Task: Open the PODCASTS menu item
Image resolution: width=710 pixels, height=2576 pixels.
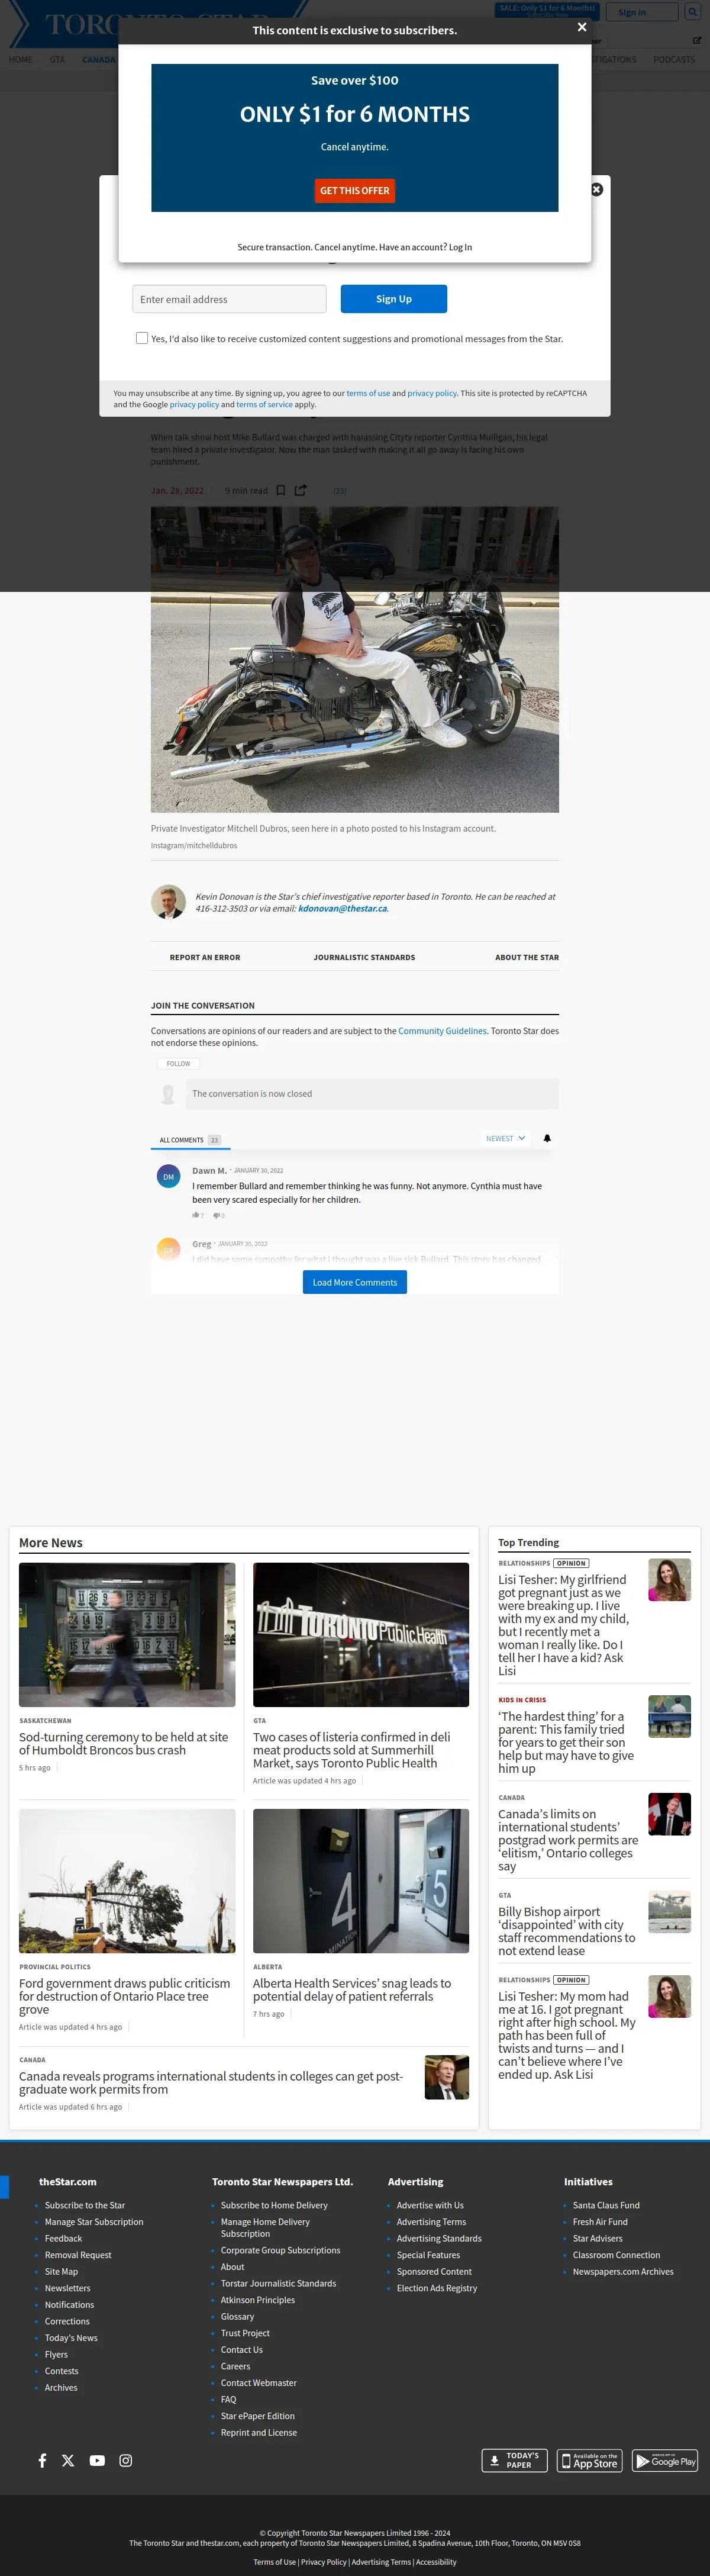Action: (x=674, y=60)
